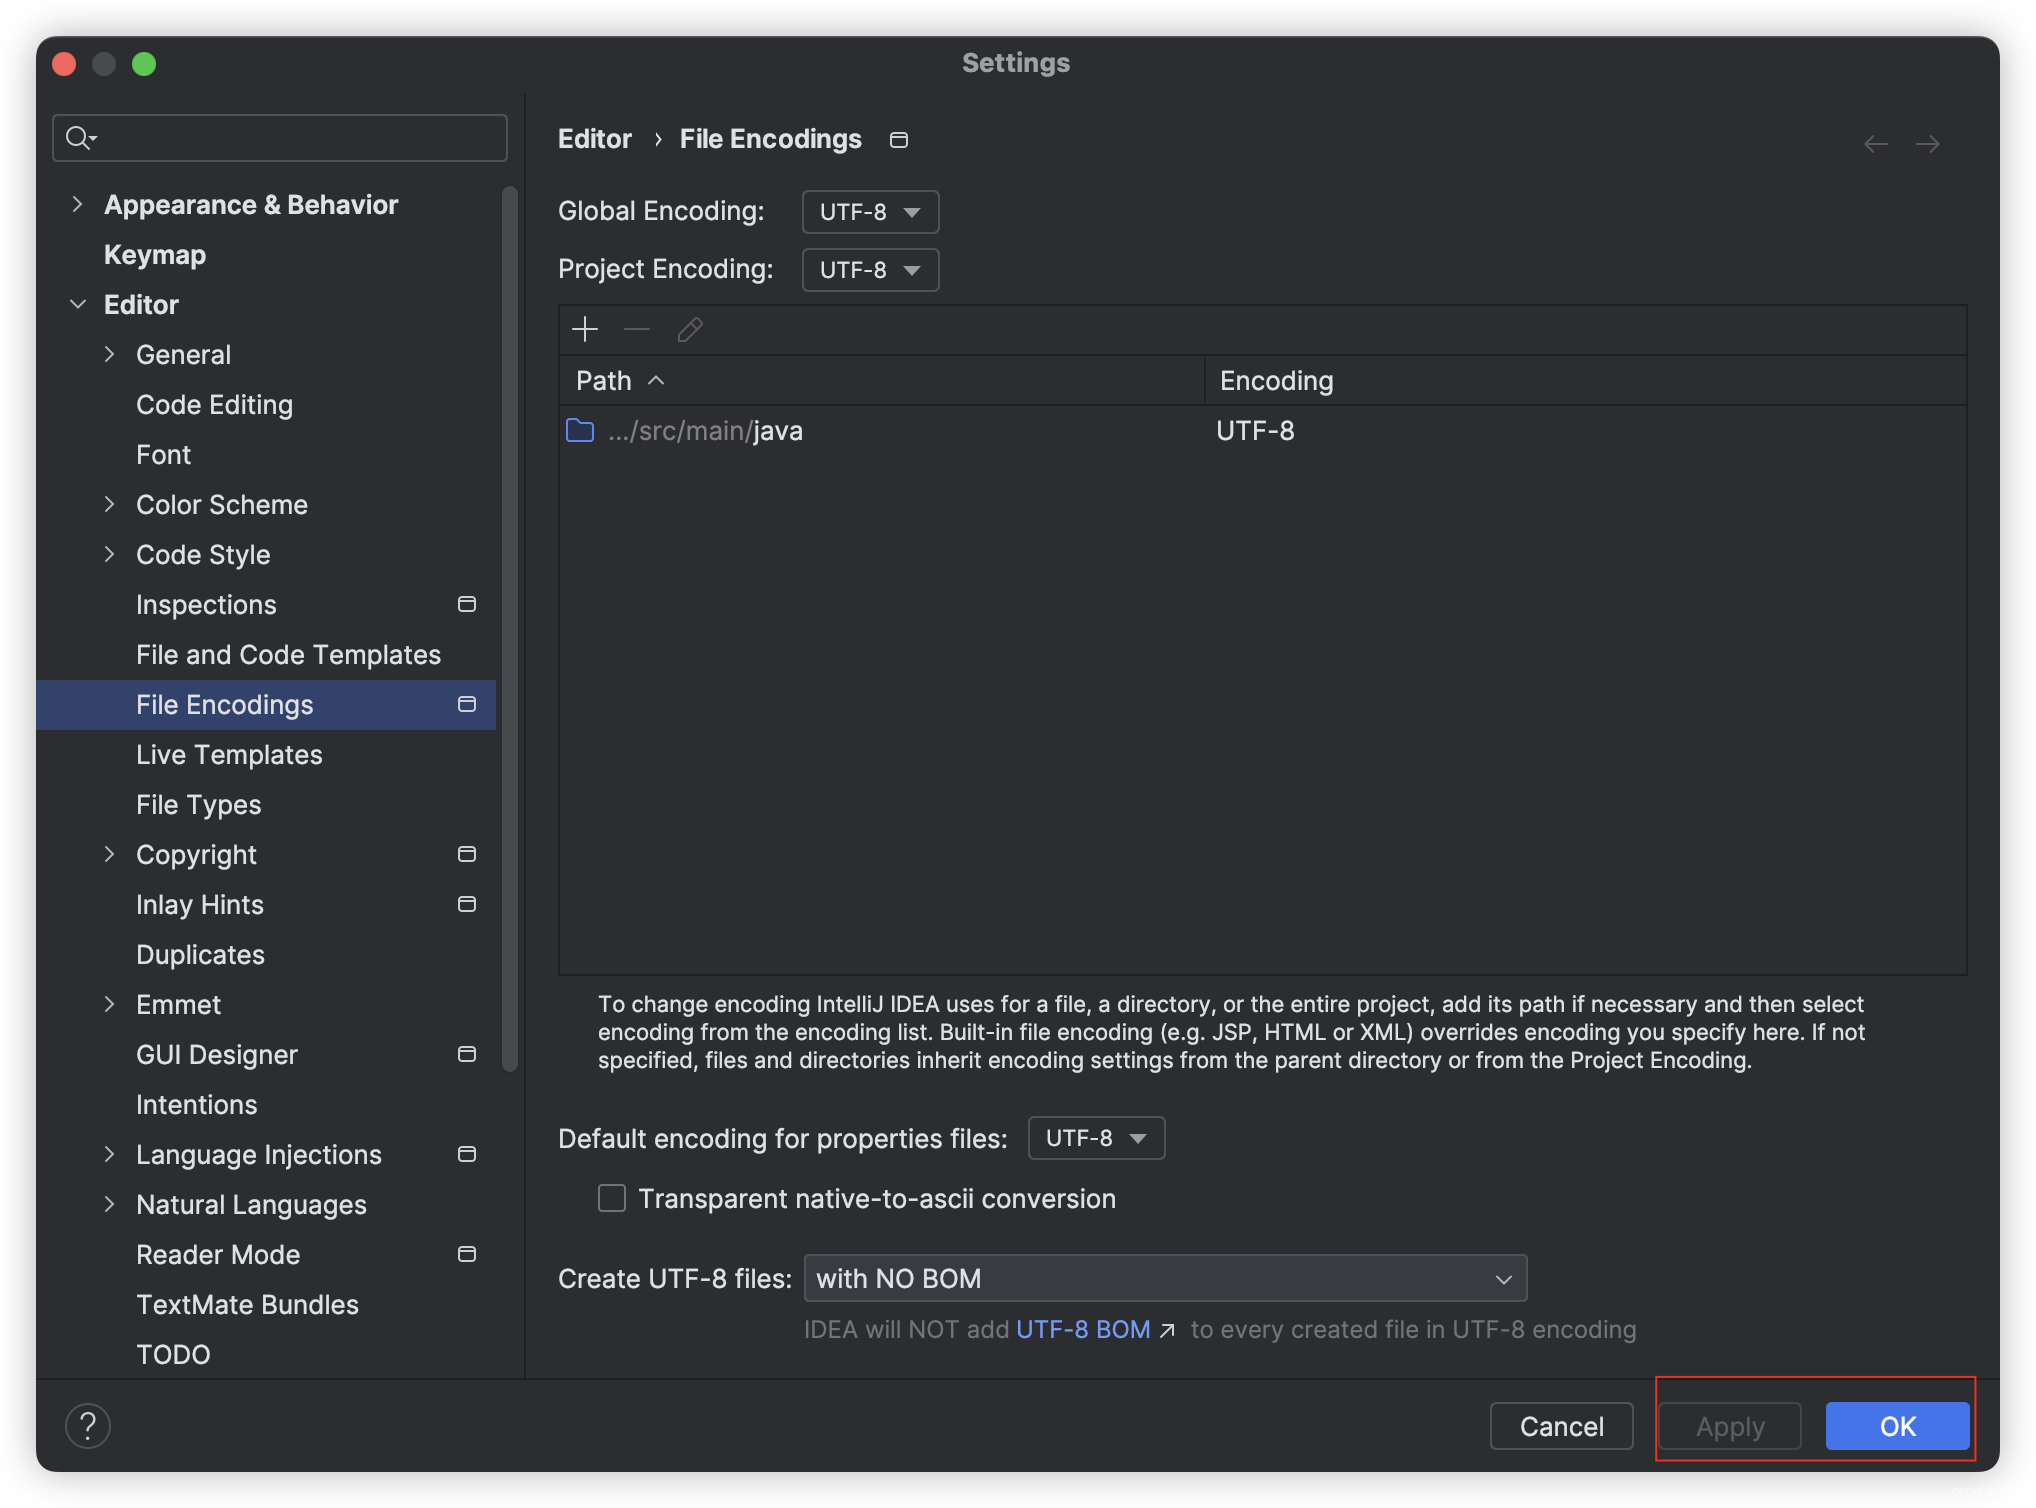Open Reader Mode settings page

[218, 1255]
